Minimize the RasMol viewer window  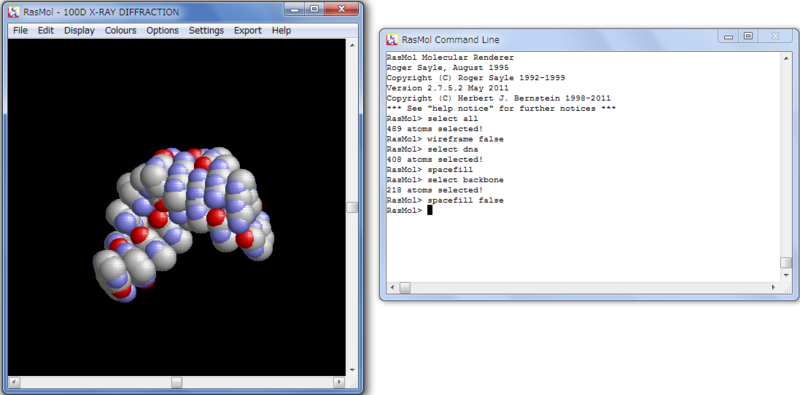point(294,9)
